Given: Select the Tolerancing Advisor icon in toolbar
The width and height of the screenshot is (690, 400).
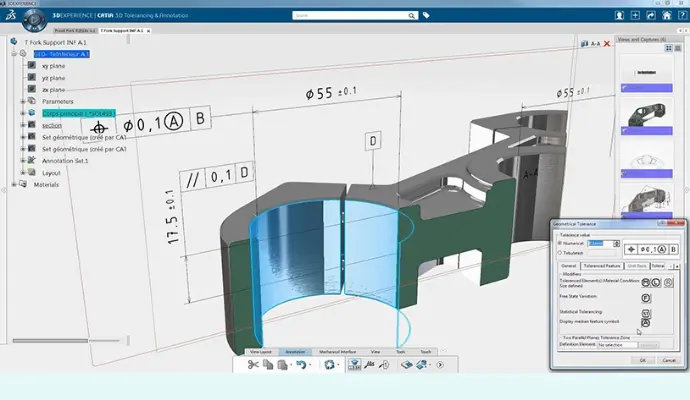Looking at the screenshot, I should coord(354,364).
